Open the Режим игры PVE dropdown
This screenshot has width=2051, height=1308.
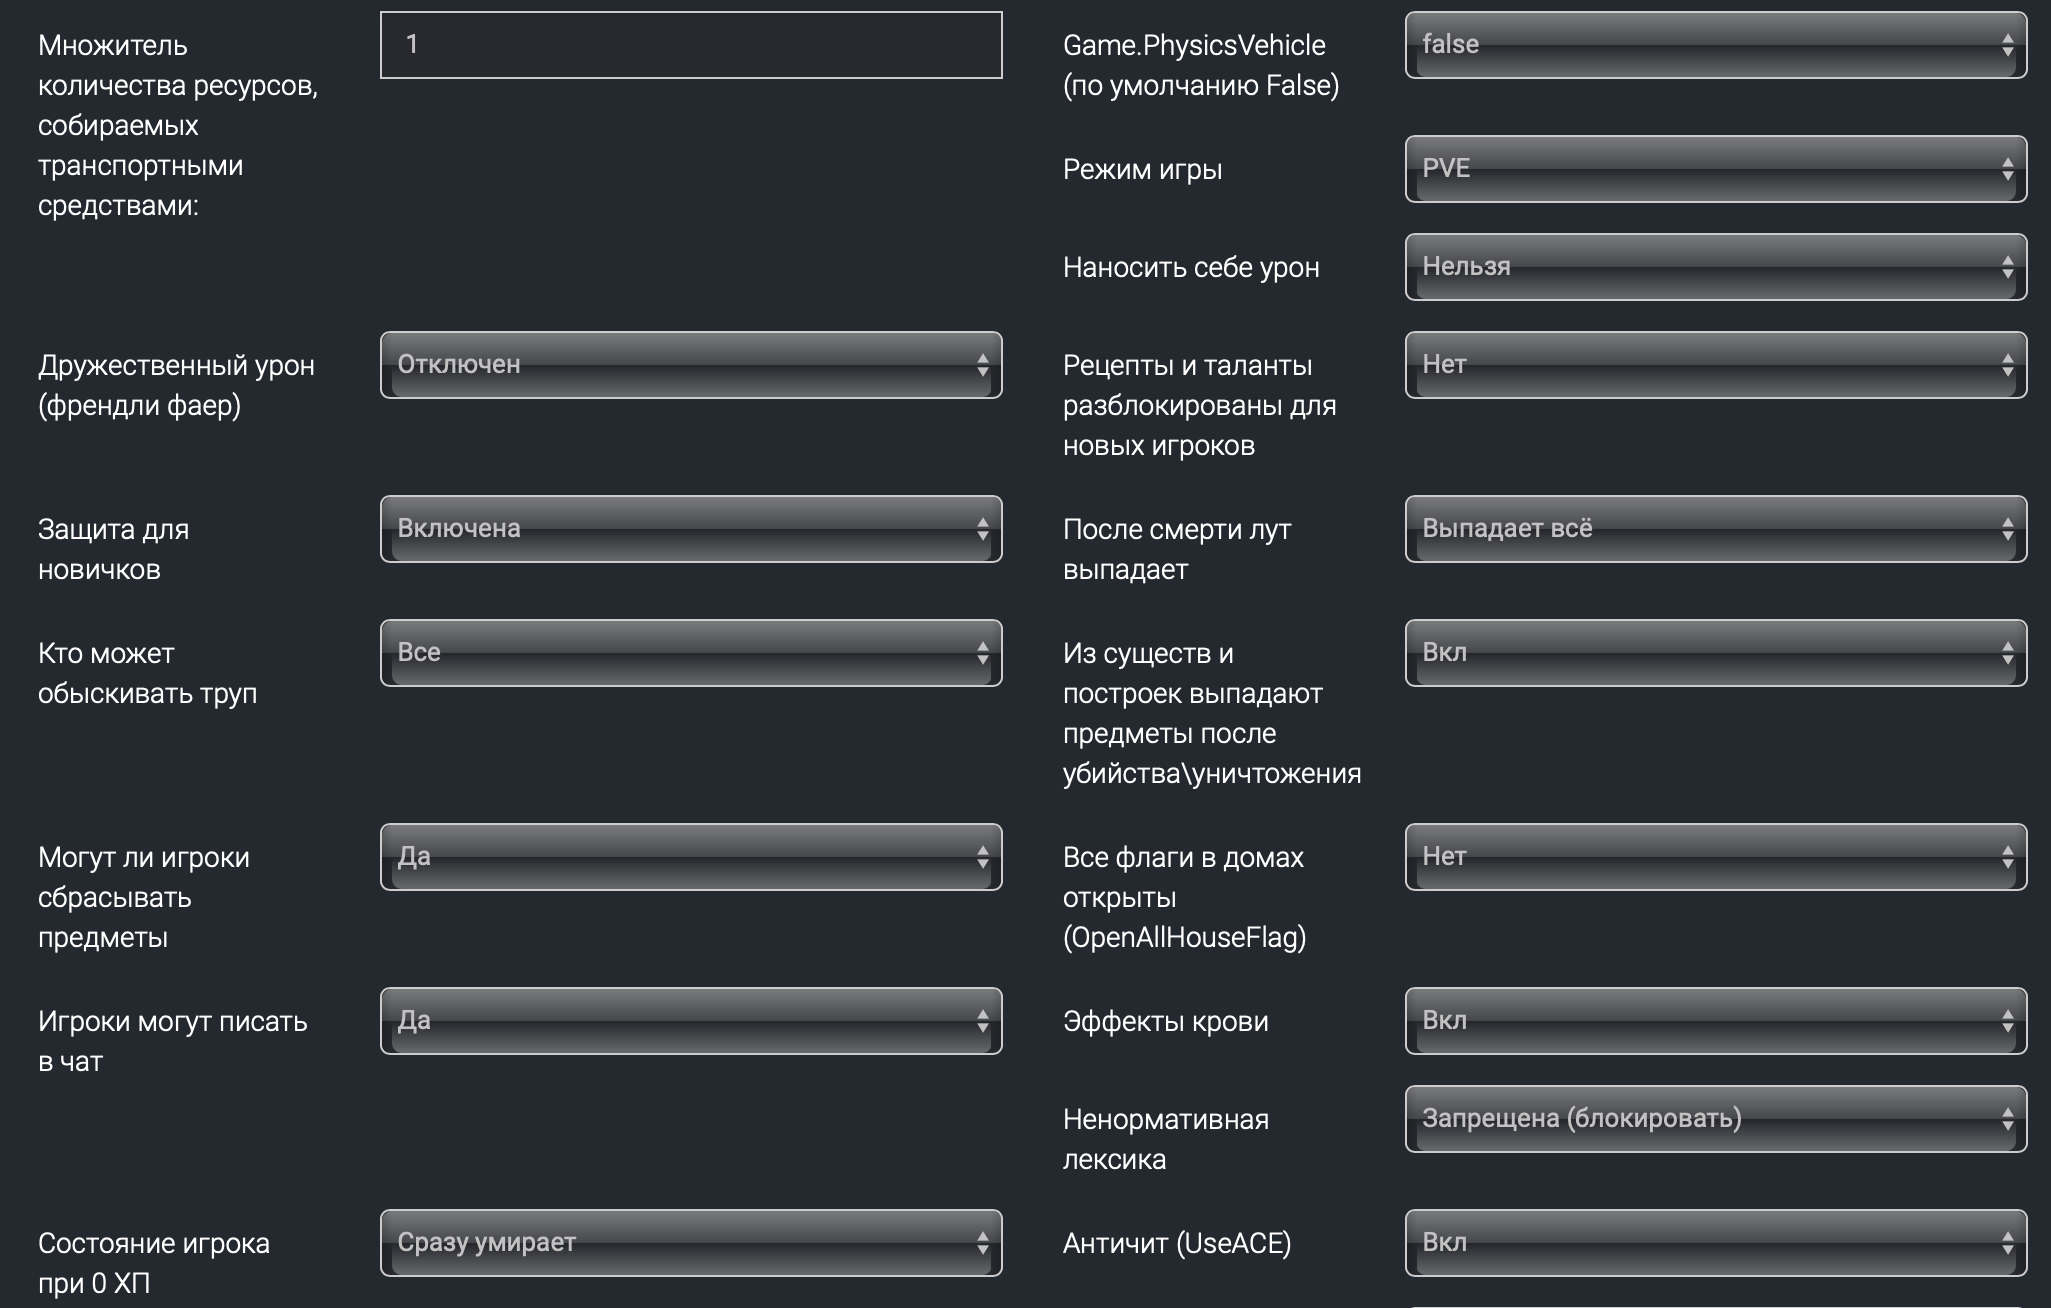point(1715,169)
